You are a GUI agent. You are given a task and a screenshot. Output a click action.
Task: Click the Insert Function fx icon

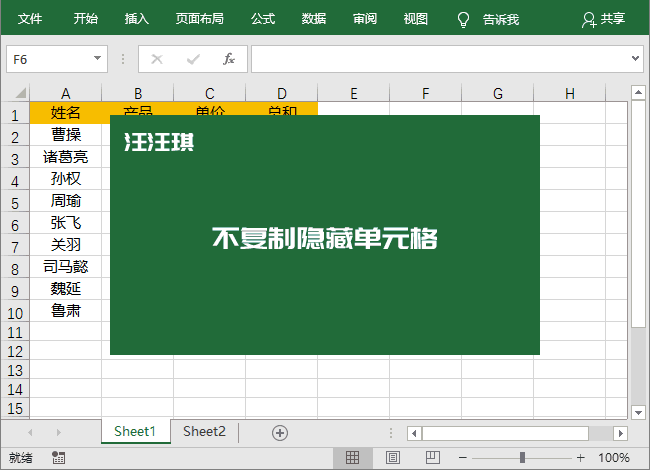tap(228, 59)
